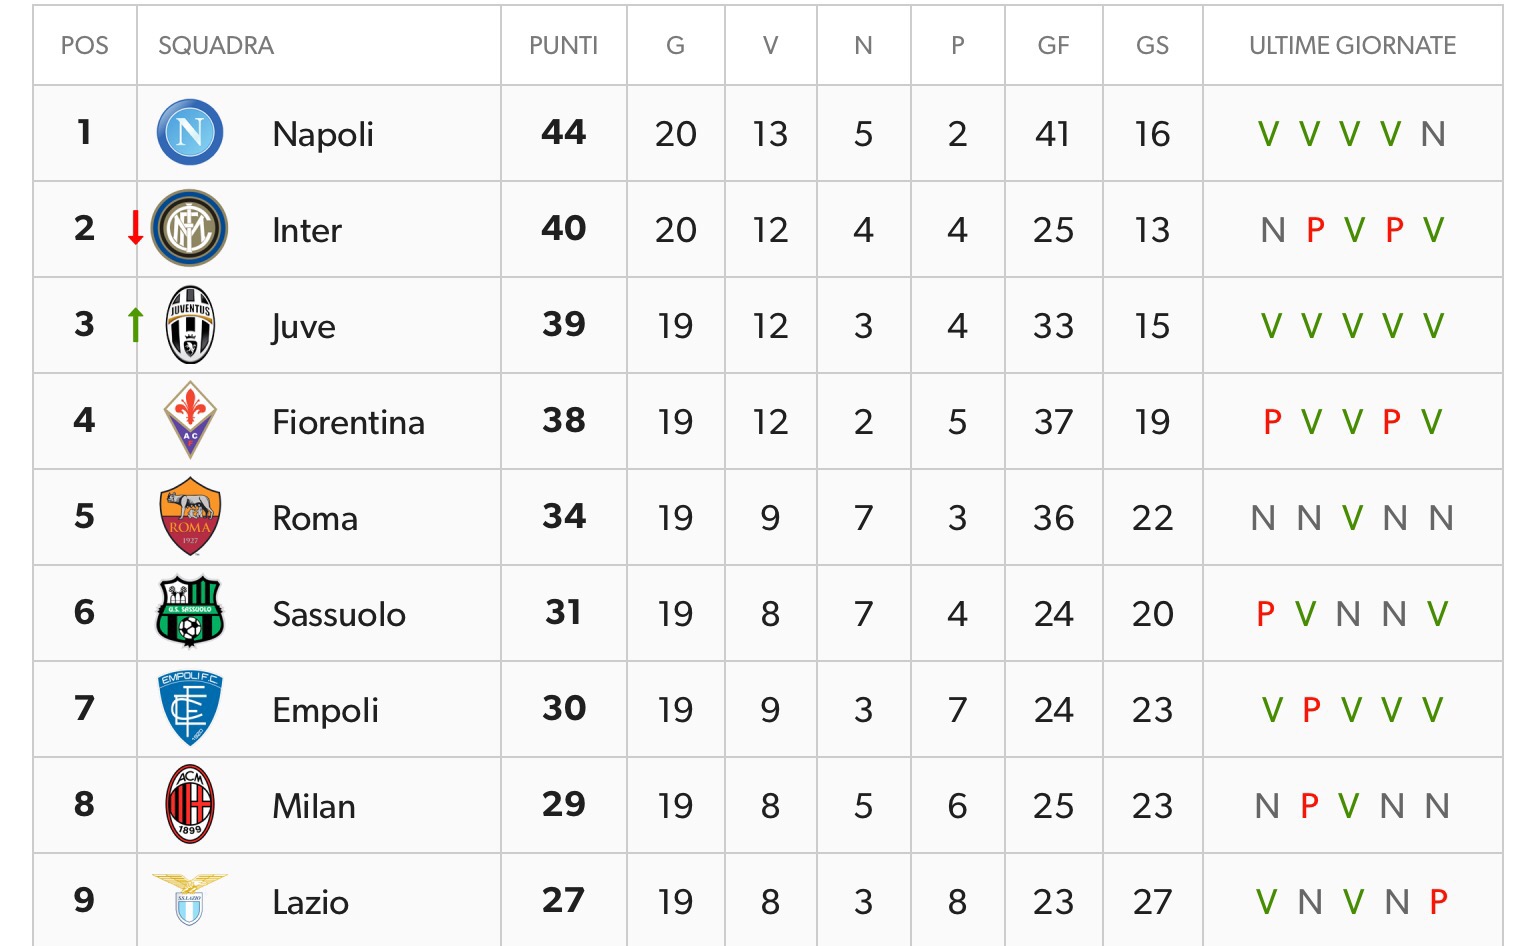This screenshot has height=946, width=1536.
Task: Click Napoli's 44 points value
Action: pos(564,132)
